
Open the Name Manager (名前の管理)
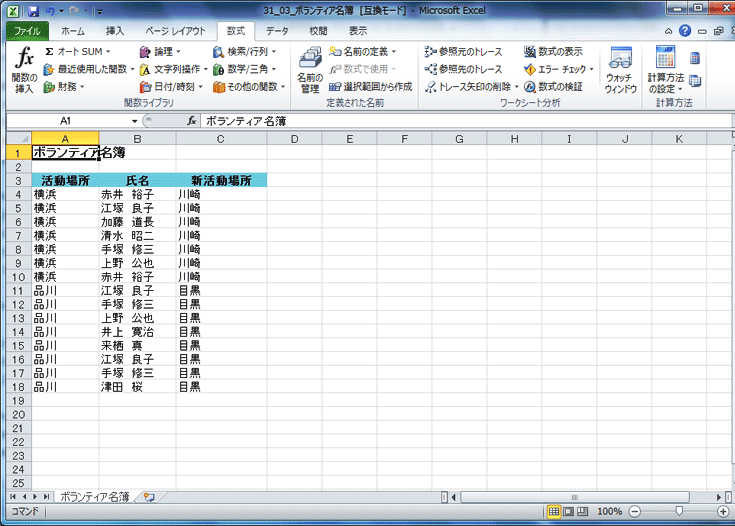point(310,70)
